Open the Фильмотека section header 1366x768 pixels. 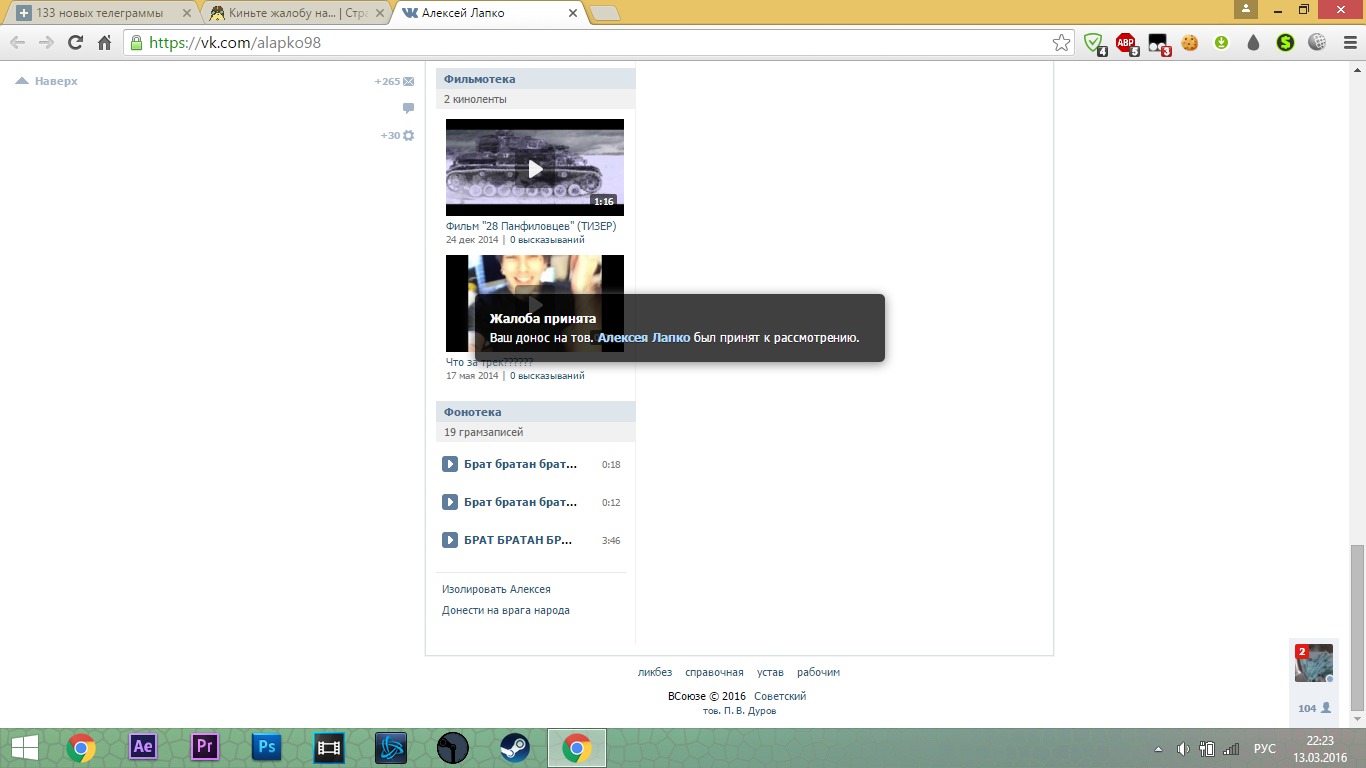point(536,79)
